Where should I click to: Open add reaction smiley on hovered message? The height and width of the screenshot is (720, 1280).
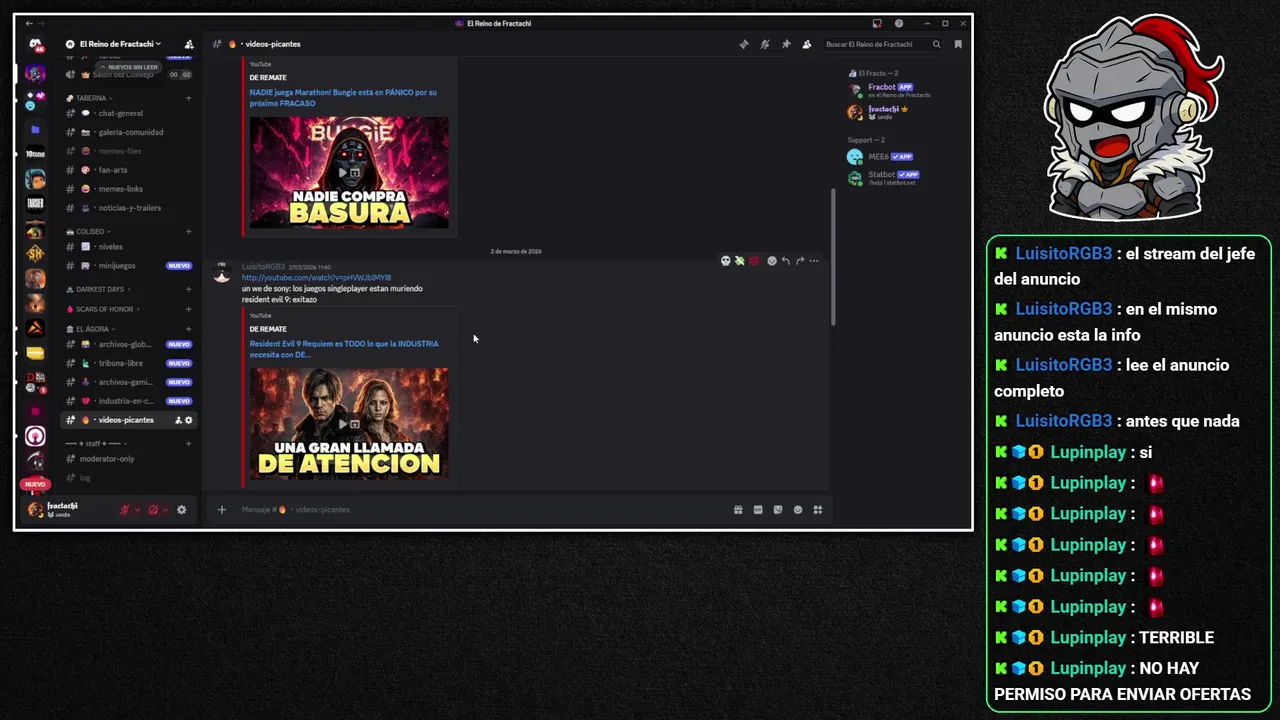[x=771, y=261]
